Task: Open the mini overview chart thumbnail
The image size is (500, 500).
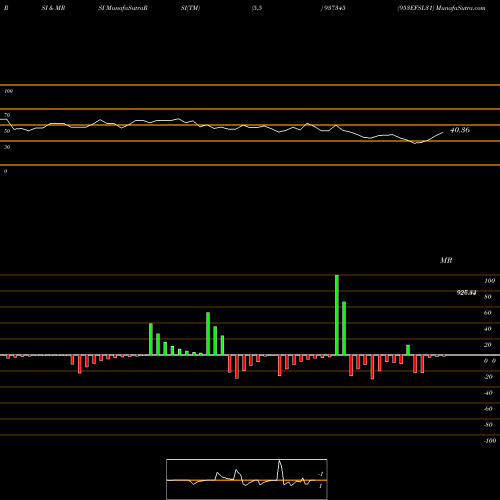Action: click(247, 479)
